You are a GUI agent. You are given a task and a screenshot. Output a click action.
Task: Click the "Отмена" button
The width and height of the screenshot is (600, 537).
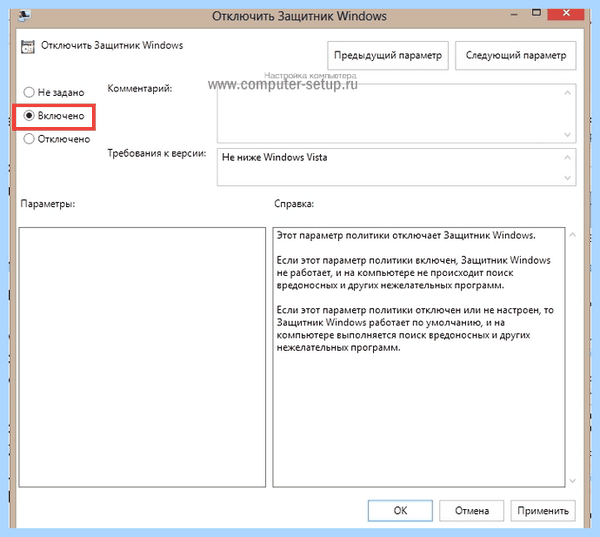471,511
